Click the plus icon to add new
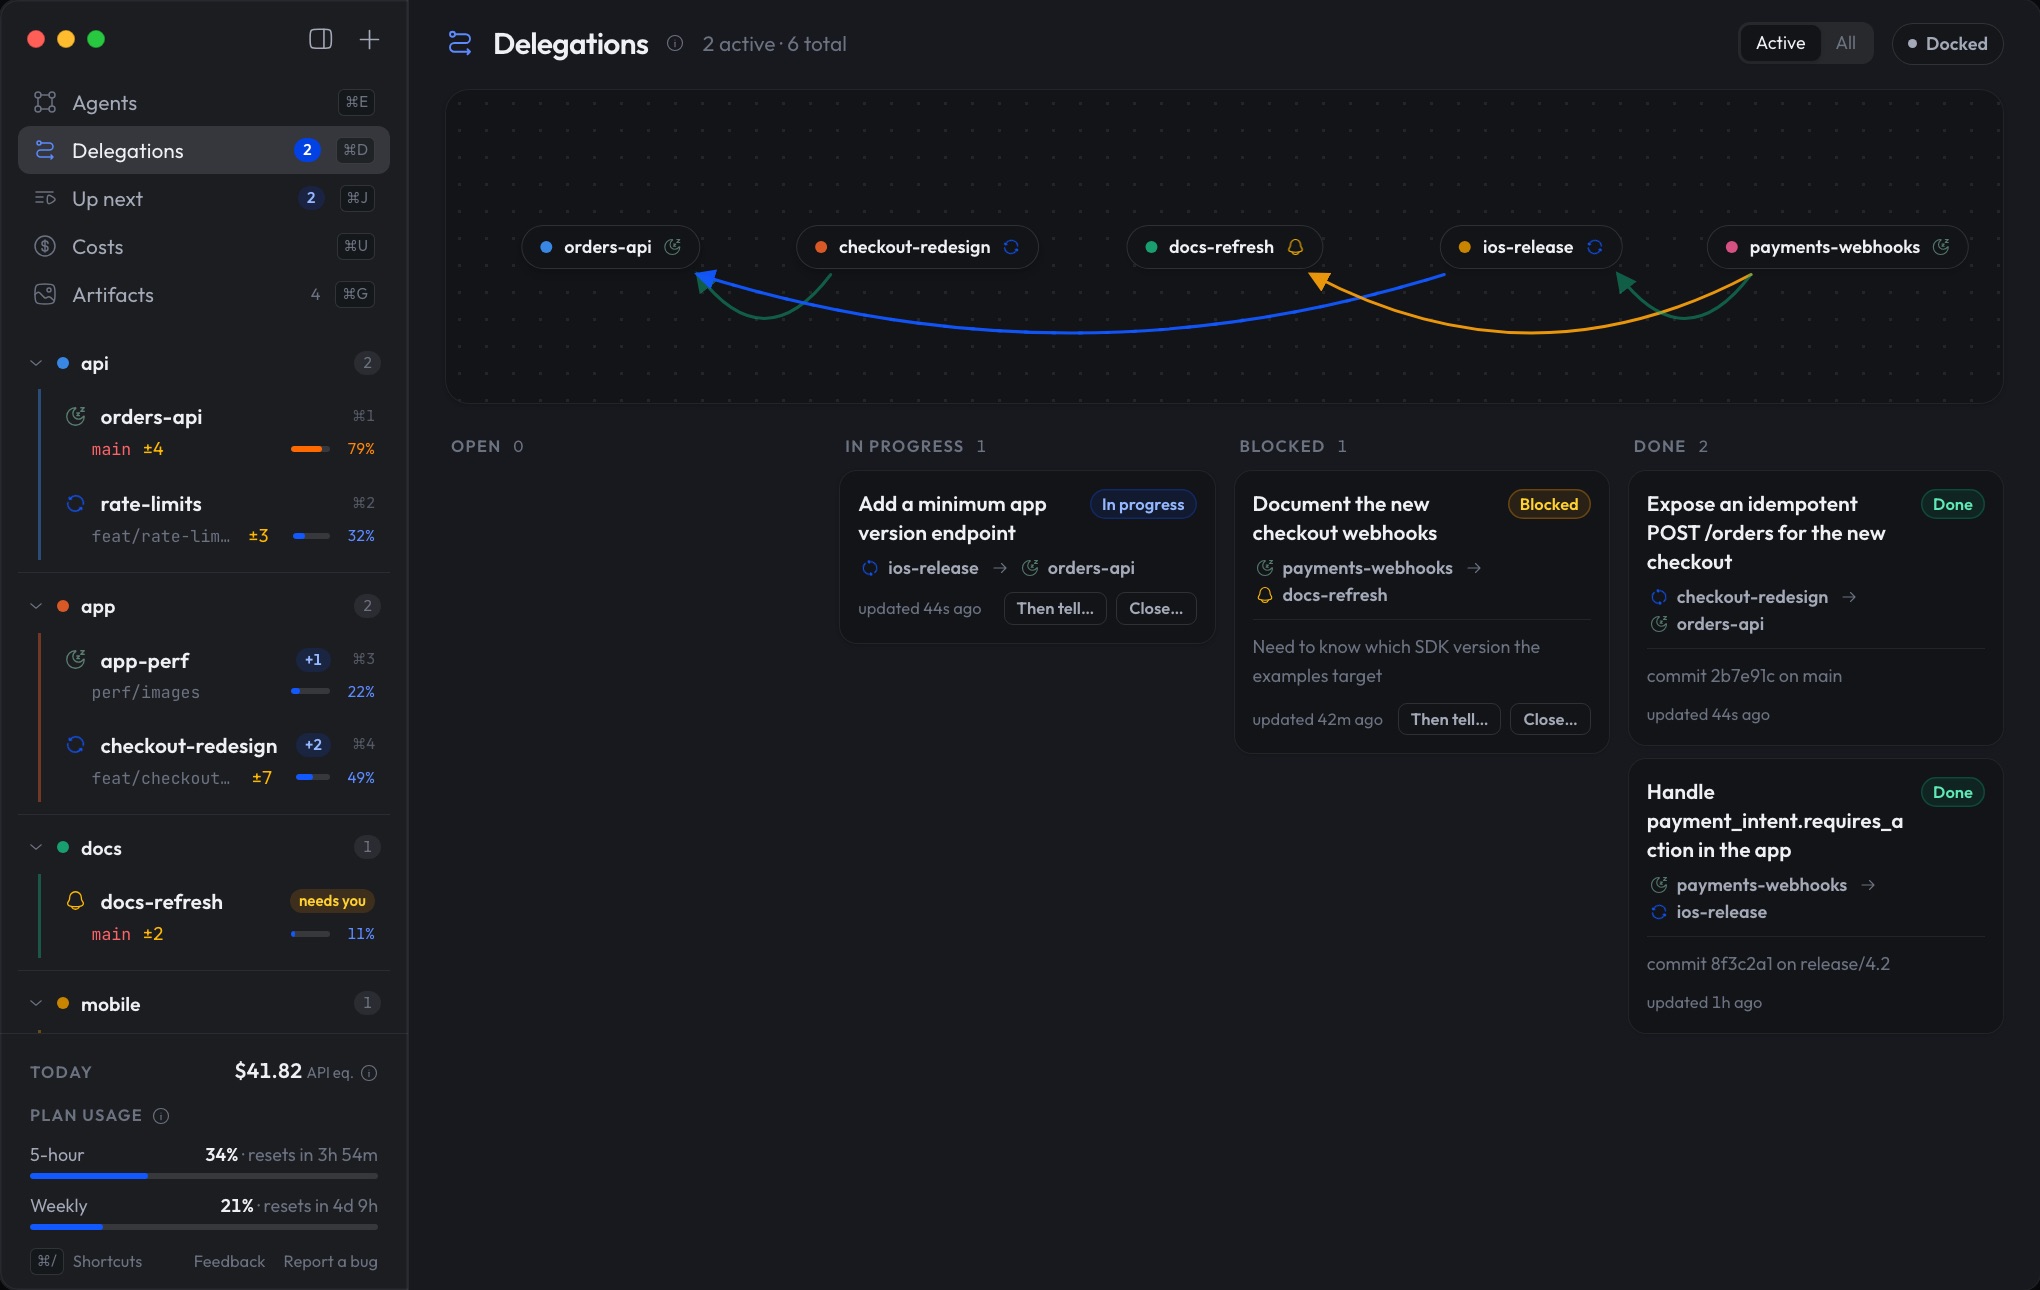 coord(369,39)
